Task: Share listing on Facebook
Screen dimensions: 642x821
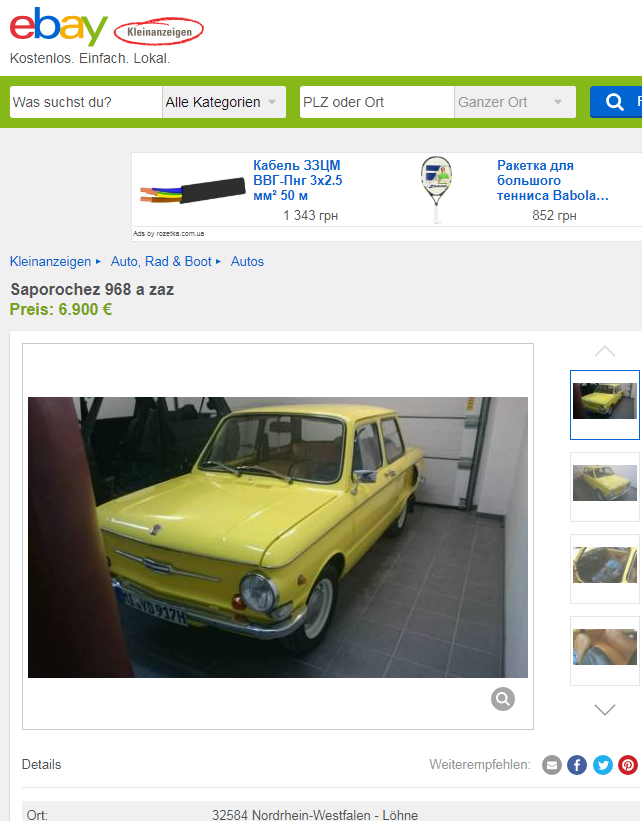Action: click(x=577, y=765)
